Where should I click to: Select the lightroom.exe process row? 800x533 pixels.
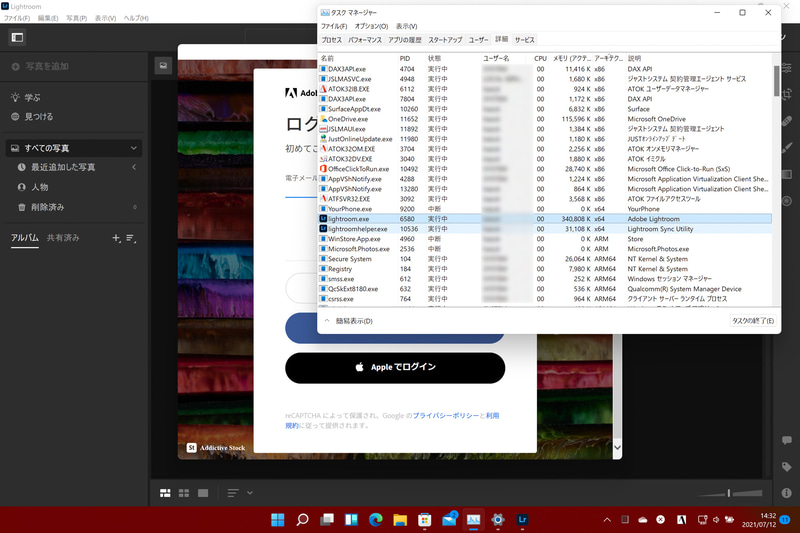coord(545,219)
